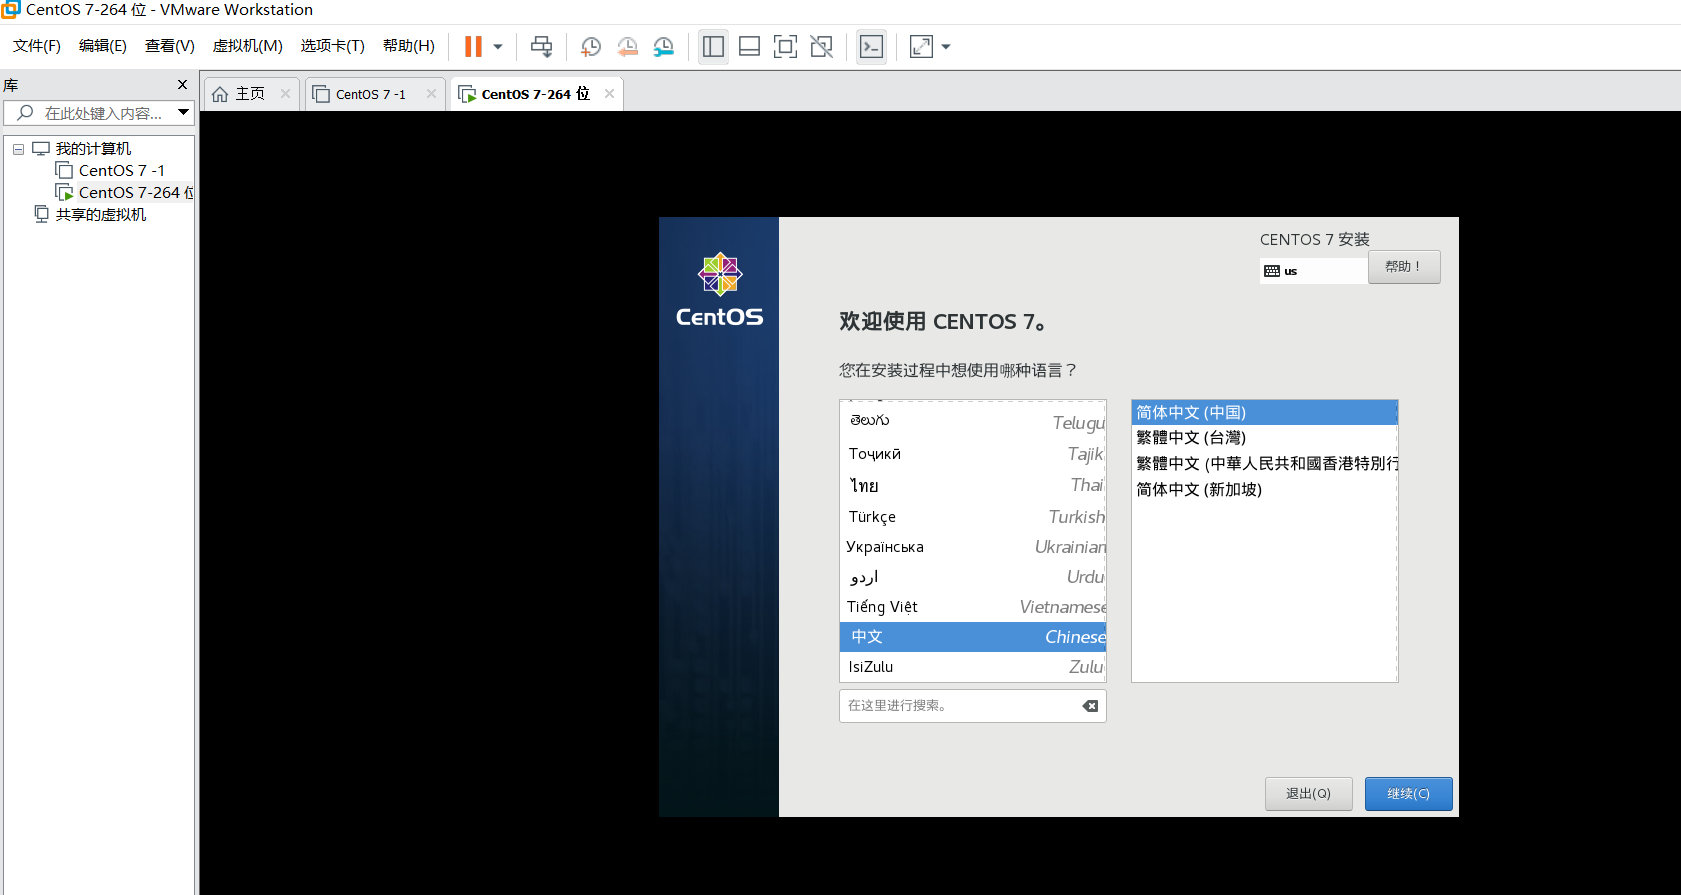Screen dimensions: 1681x895
Task: Select Tiếng Việt Vietnamese language
Action: coord(973,607)
